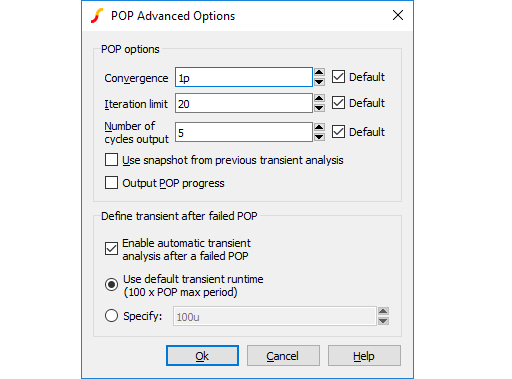Increment Number of cycles output spinner
Viewport: 512px width, 379px height.
pos(319,127)
